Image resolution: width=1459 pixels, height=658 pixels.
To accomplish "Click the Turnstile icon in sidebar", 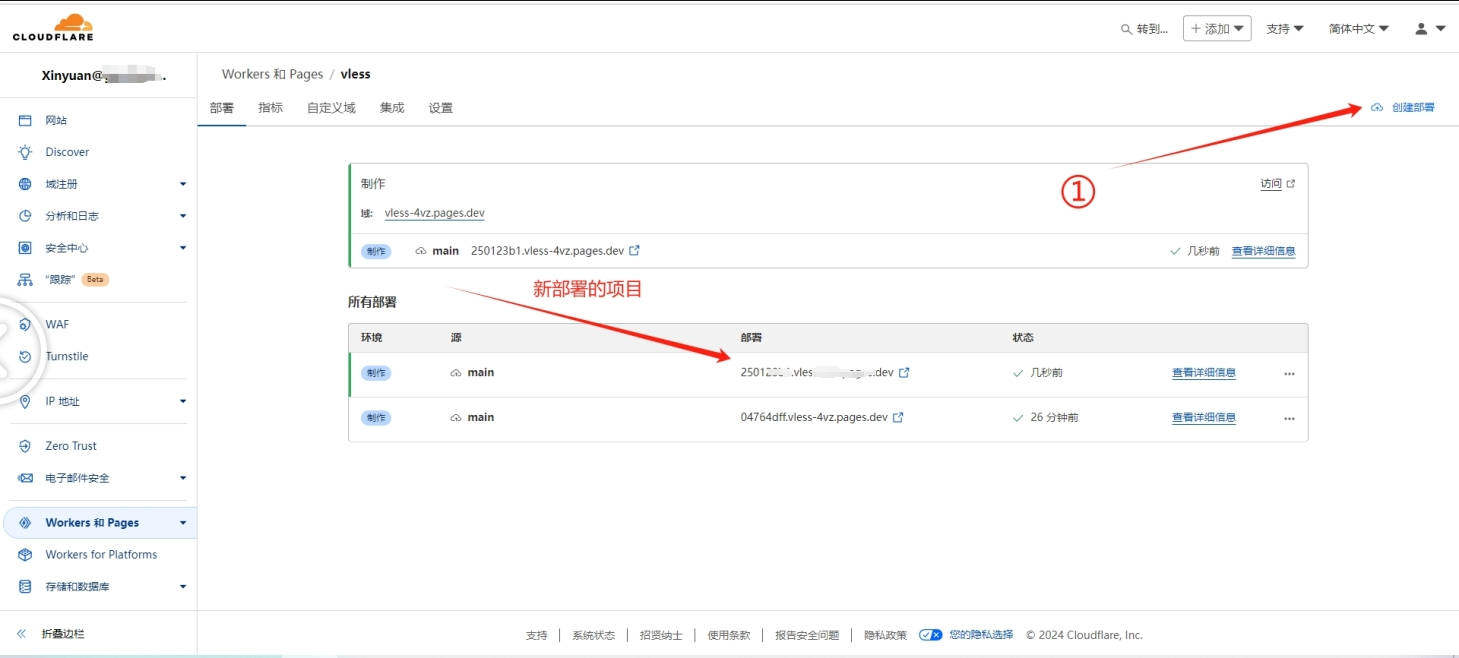I will (x=25, y=356).
